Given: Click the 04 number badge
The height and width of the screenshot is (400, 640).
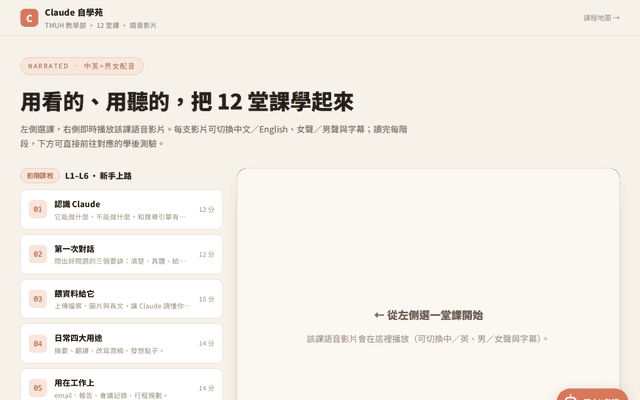Looking at the screenshot, I should (x=38, y=344).
